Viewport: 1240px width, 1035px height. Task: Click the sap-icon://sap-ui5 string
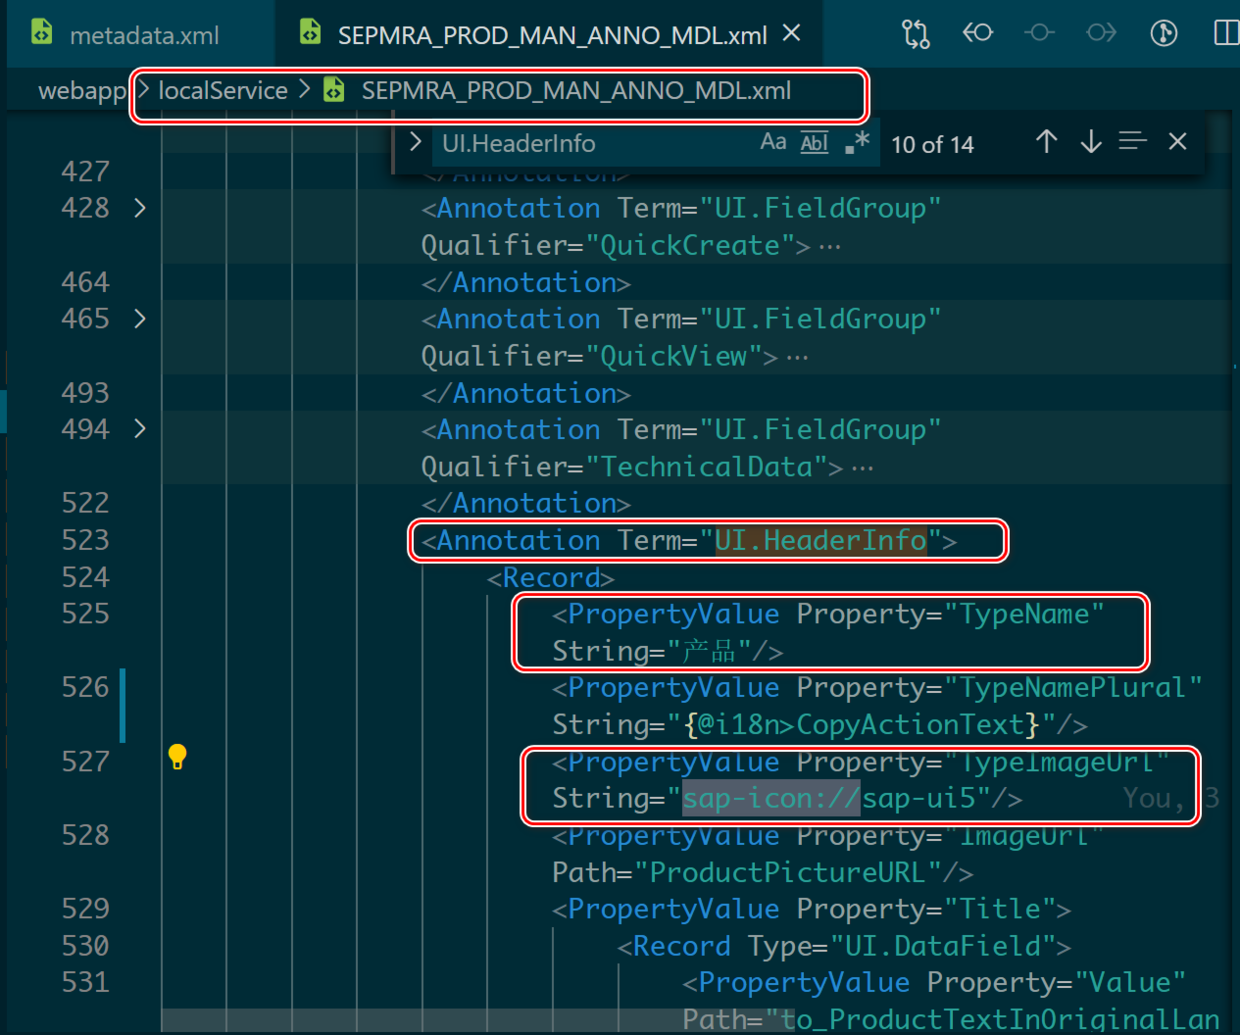(828, 799)
